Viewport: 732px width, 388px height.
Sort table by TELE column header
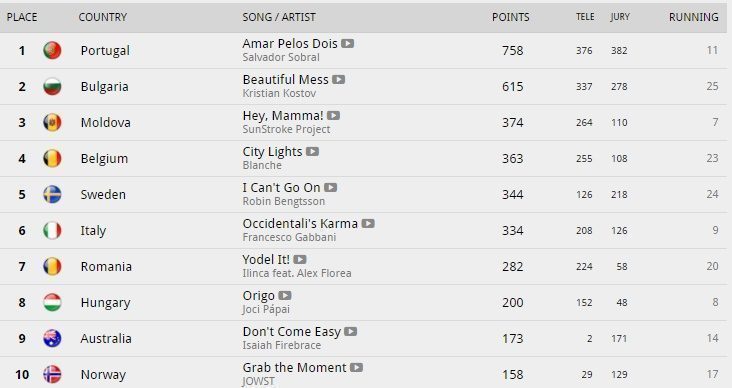(585, 17)
